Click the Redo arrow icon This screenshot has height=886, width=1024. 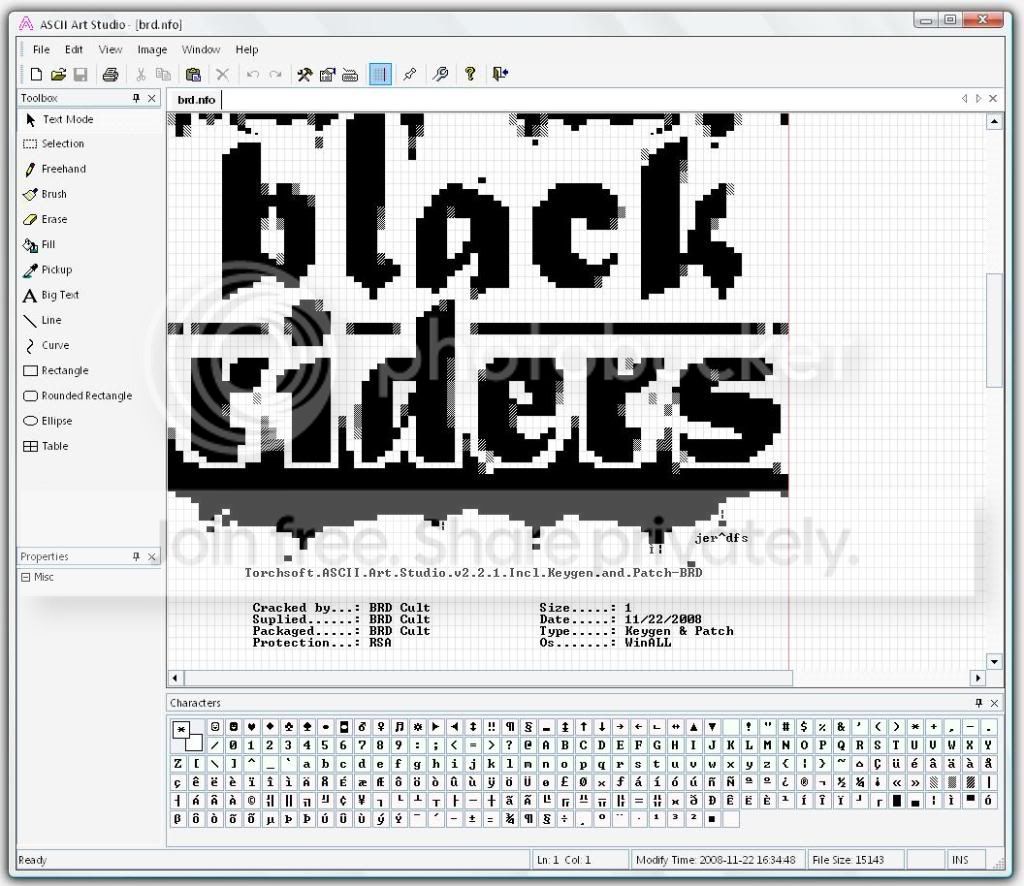pos(276,74)
